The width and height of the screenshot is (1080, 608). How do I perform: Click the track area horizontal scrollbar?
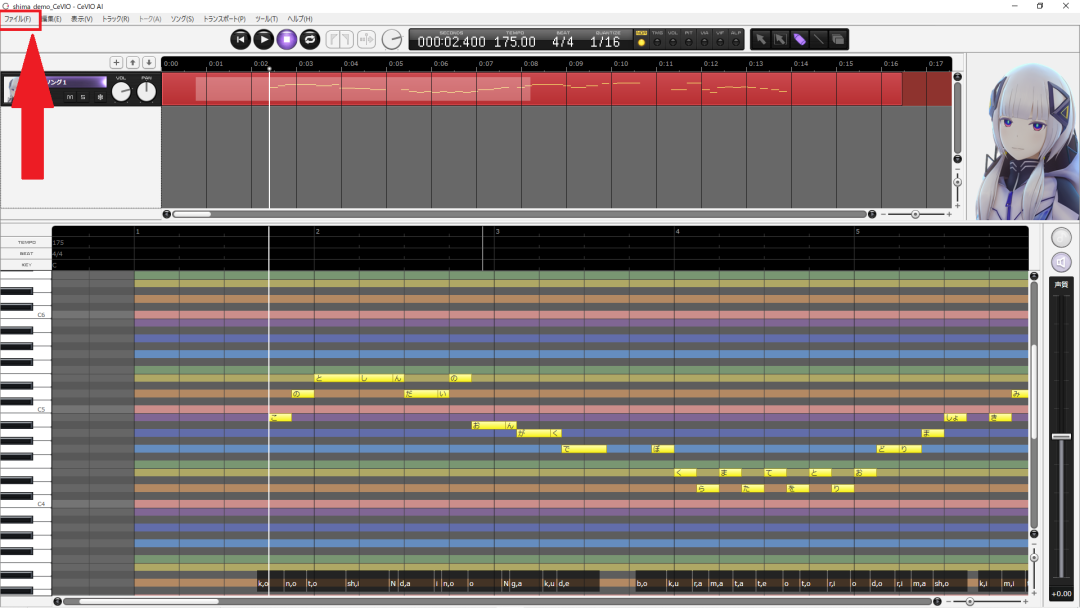click(x=519, y=214)
